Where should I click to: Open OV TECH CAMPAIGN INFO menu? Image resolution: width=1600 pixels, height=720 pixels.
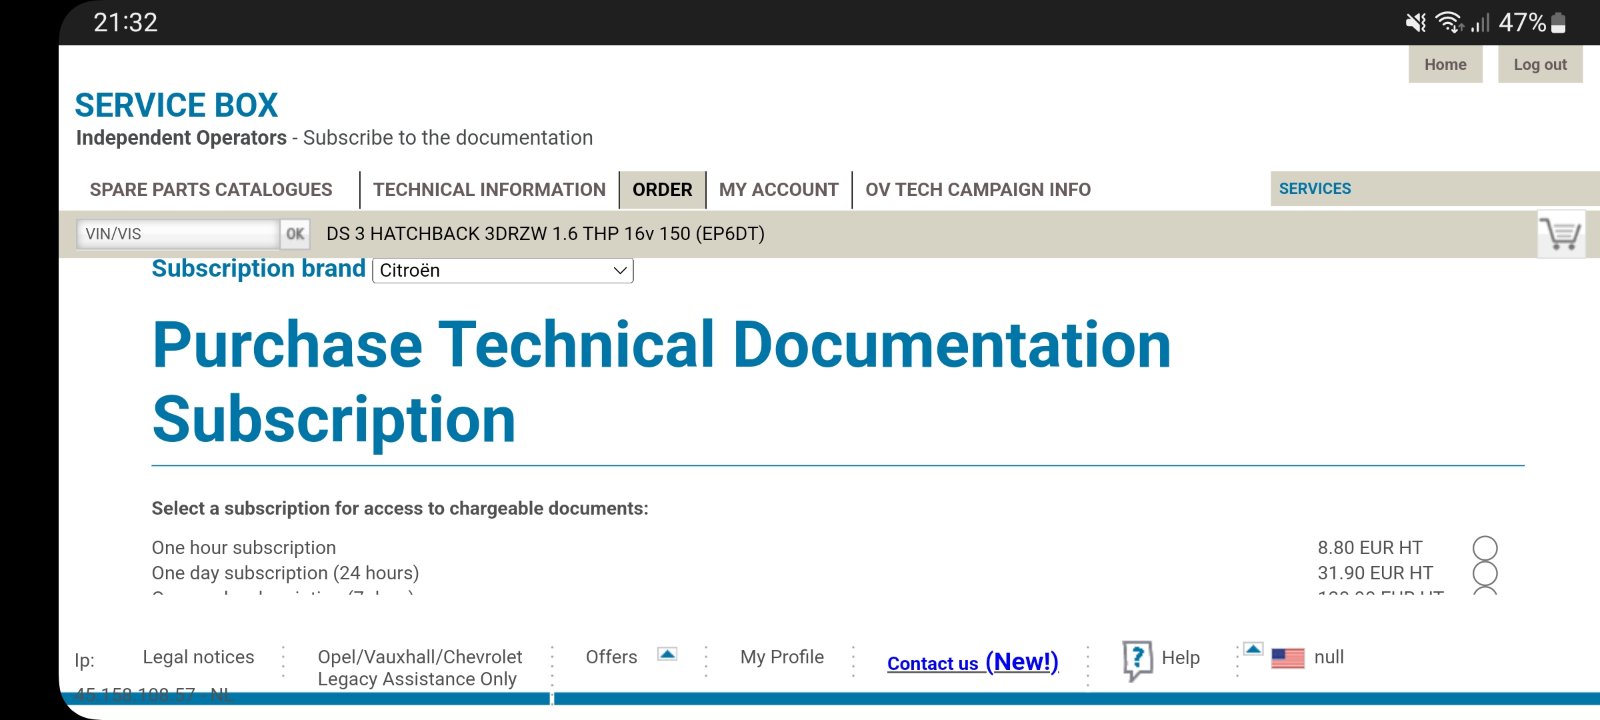[978, 190]
